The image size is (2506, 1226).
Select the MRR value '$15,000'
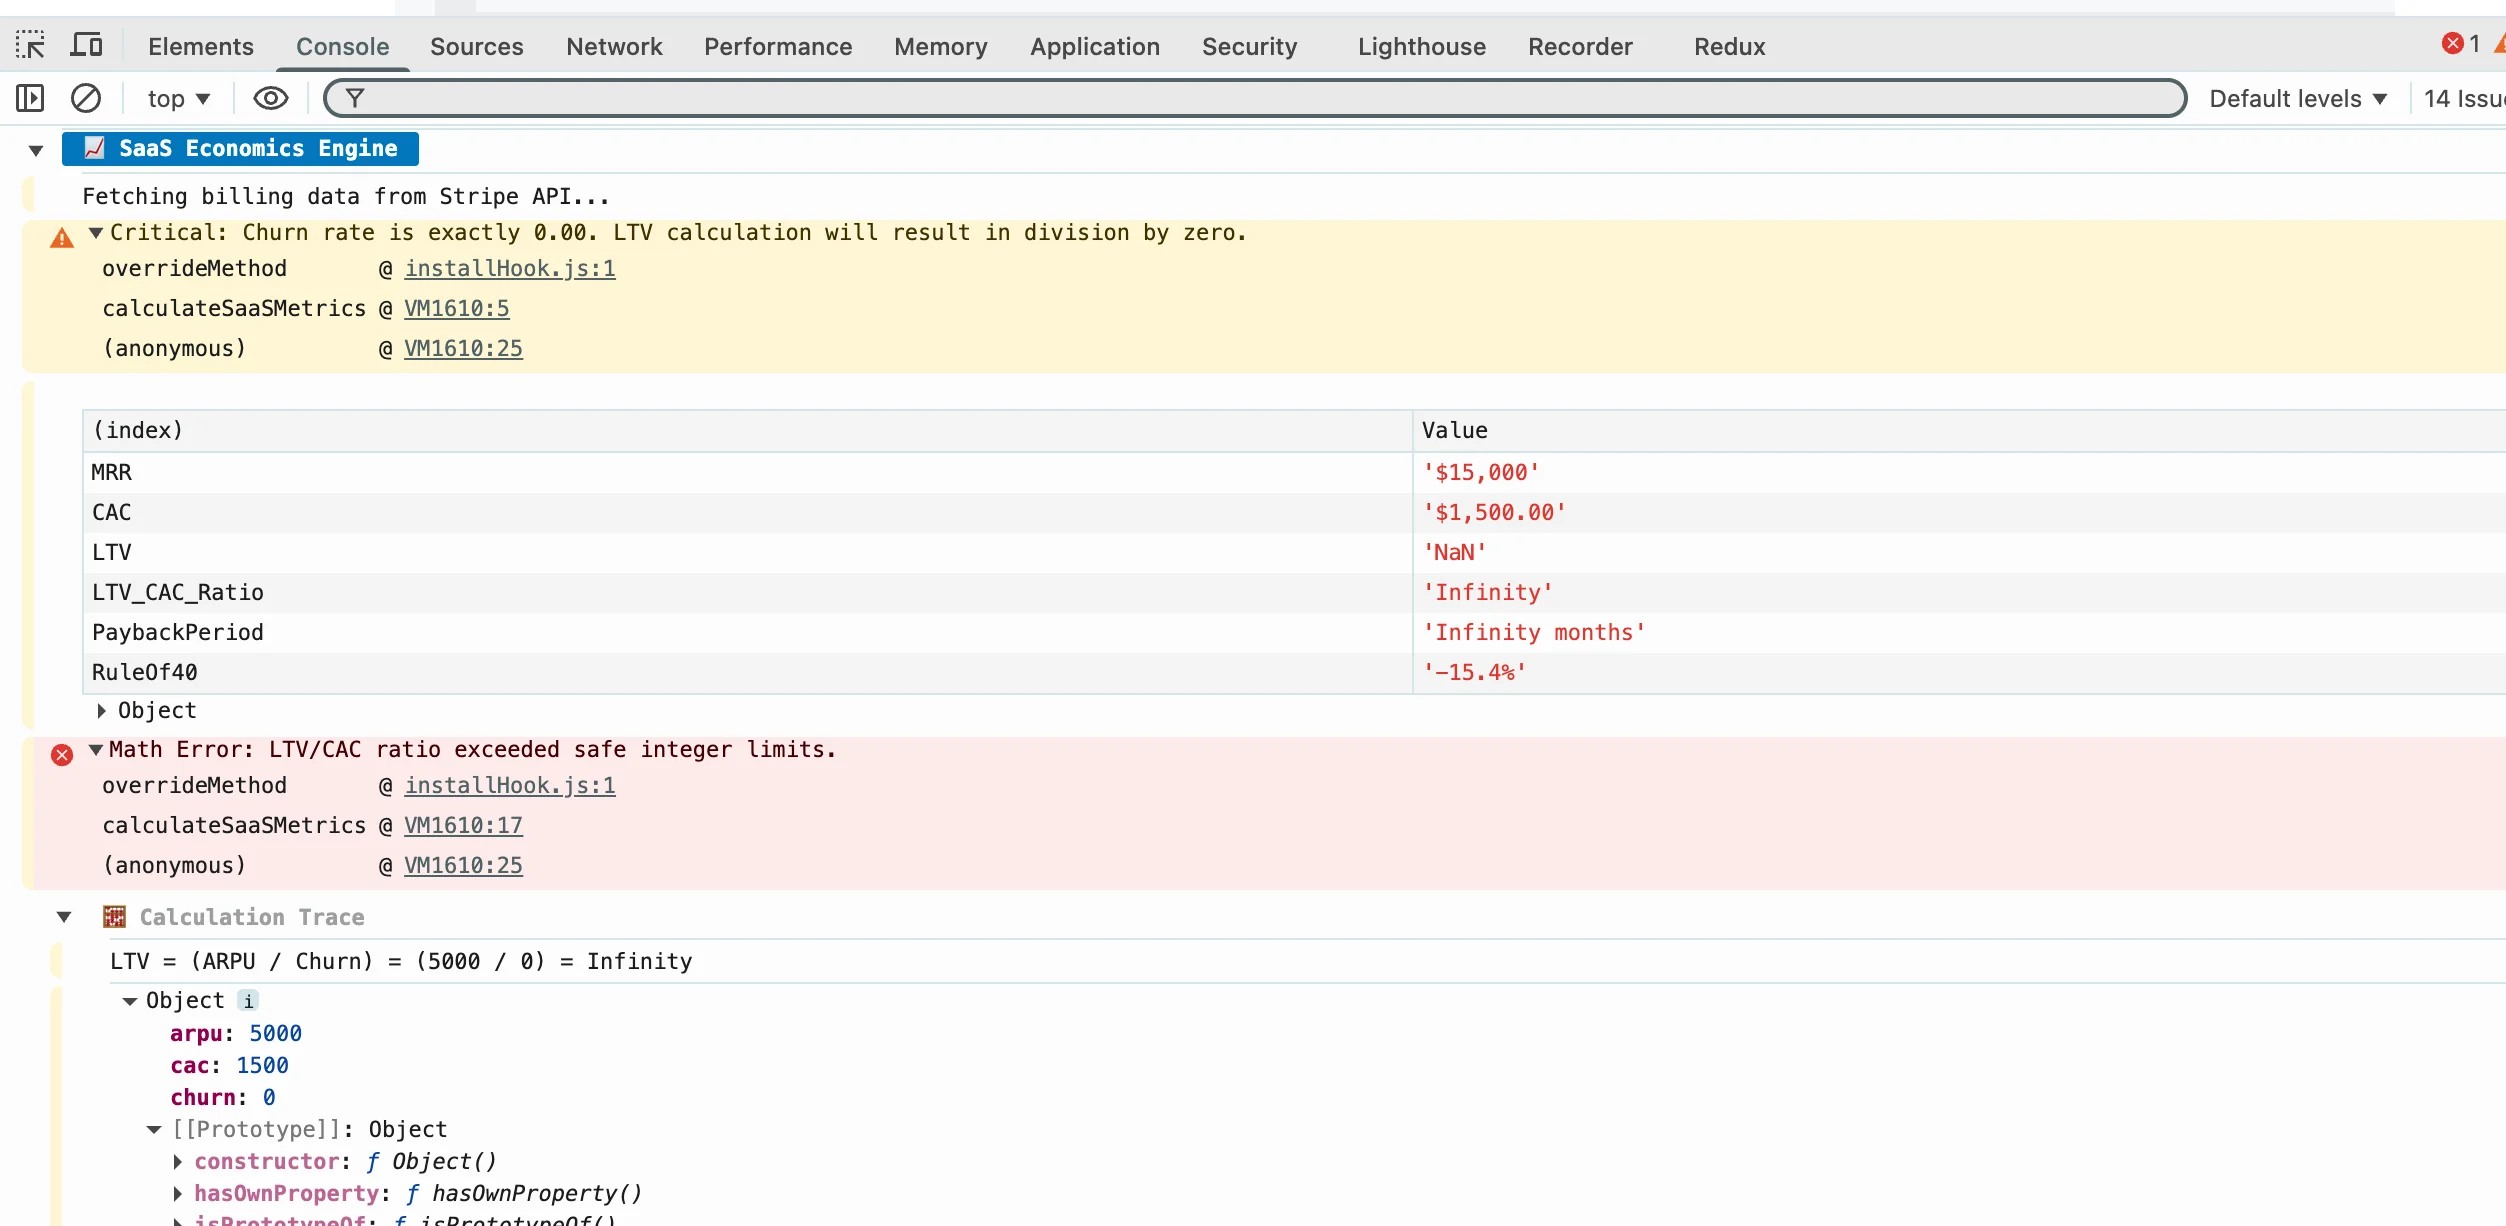(1481, 473)
